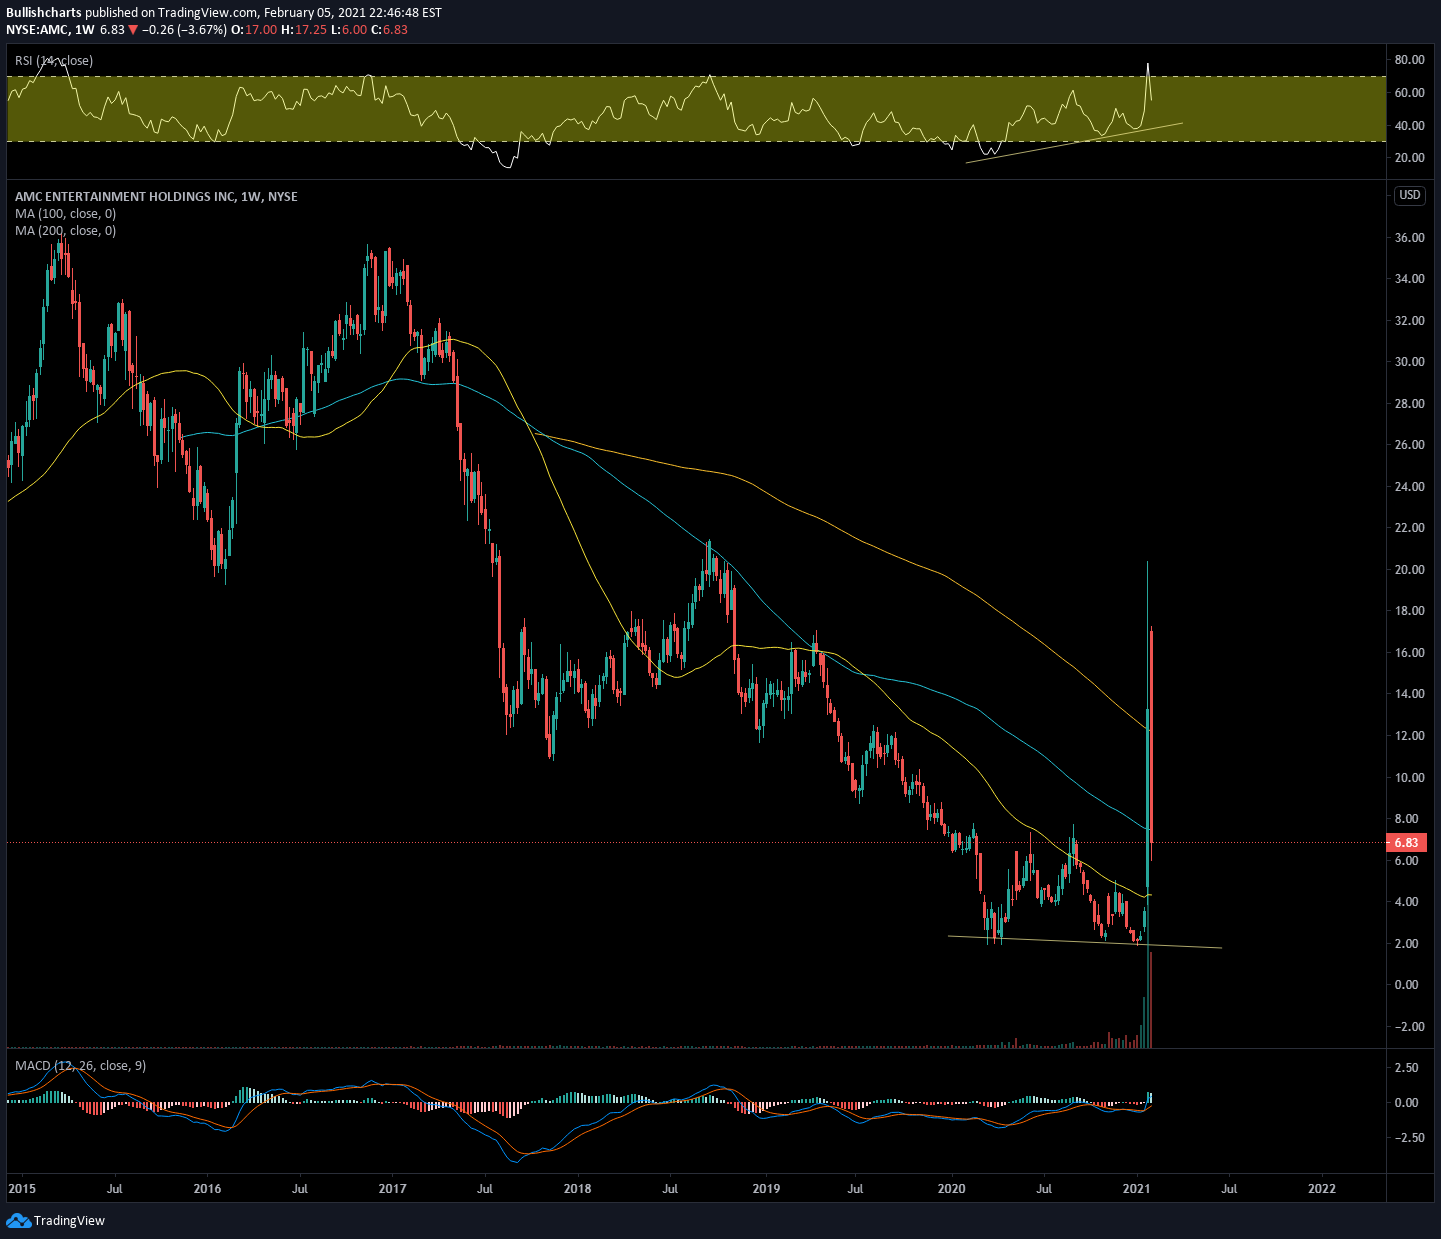Viewport: 1441px width, 1239px height.
Task: Click the USD currency button
Action: pyautogui.click(x=1409, y=195)
